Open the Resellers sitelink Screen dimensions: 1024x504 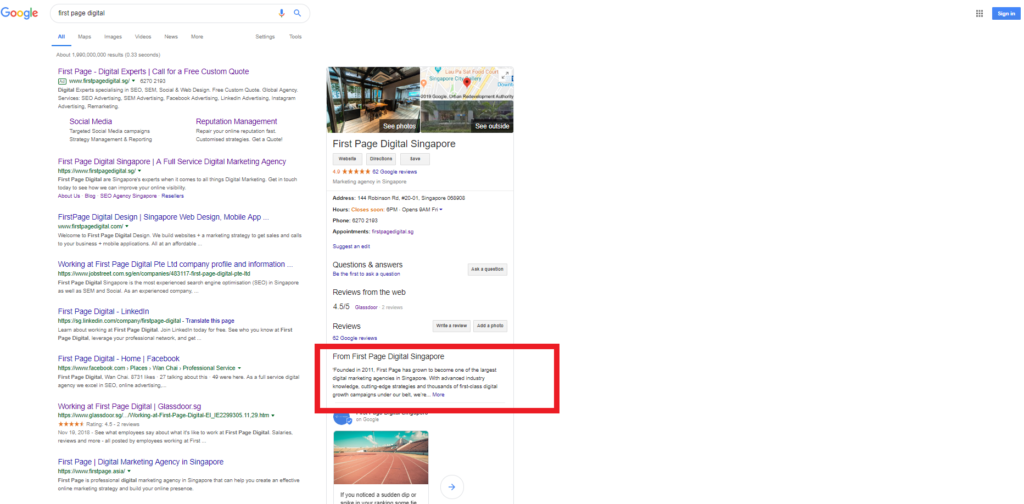pos(172,196)
